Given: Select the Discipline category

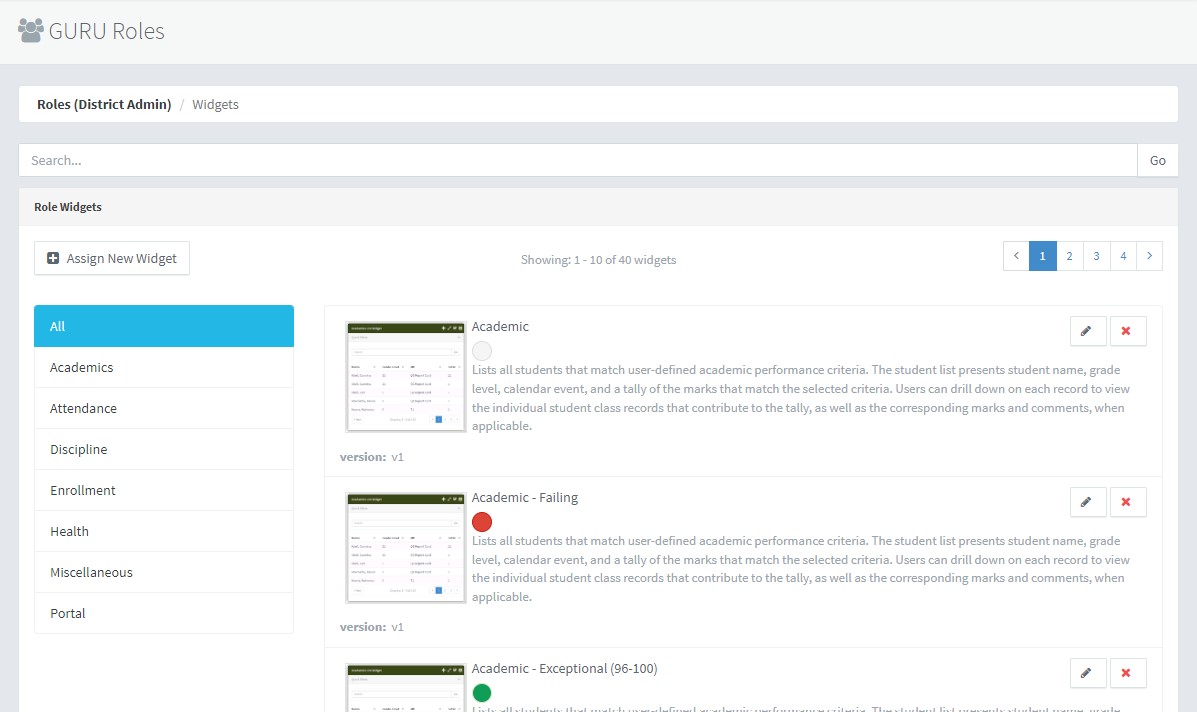Looking at the screenshot, I should (164, 449).
